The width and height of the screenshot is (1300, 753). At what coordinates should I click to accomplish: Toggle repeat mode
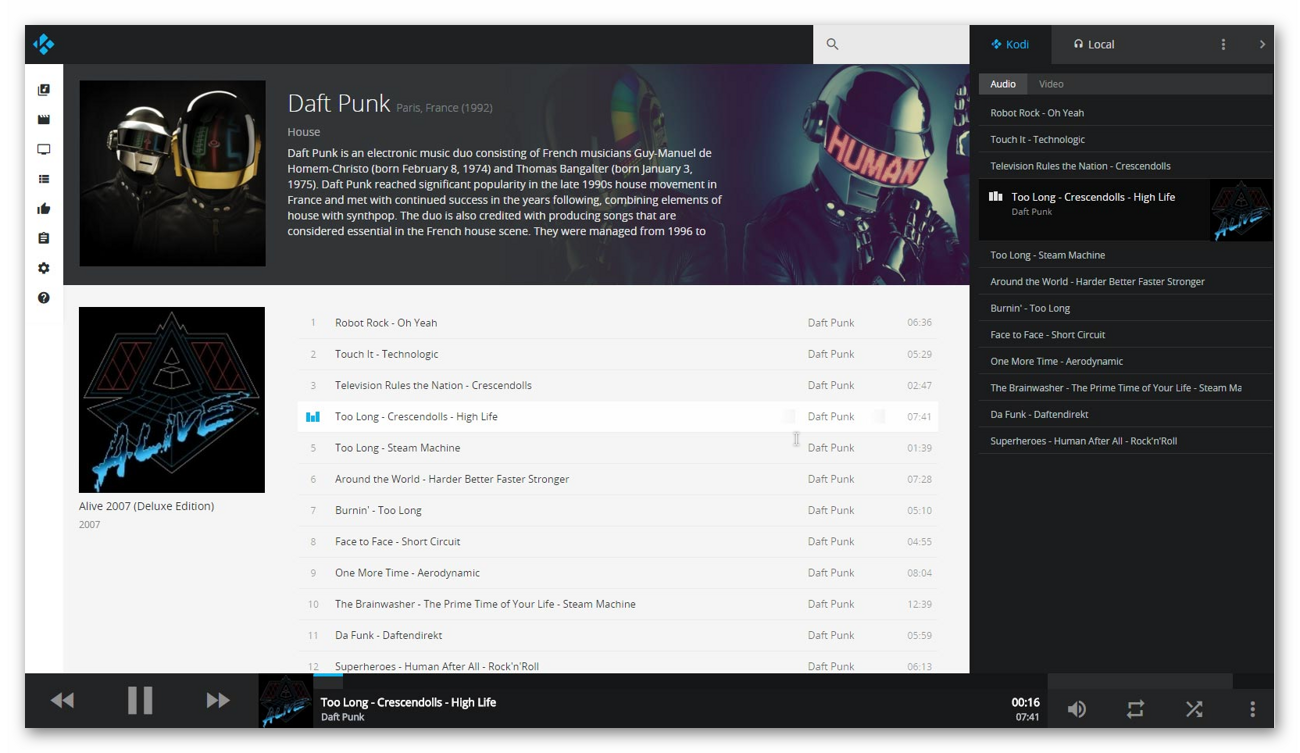coord(1135,709)
